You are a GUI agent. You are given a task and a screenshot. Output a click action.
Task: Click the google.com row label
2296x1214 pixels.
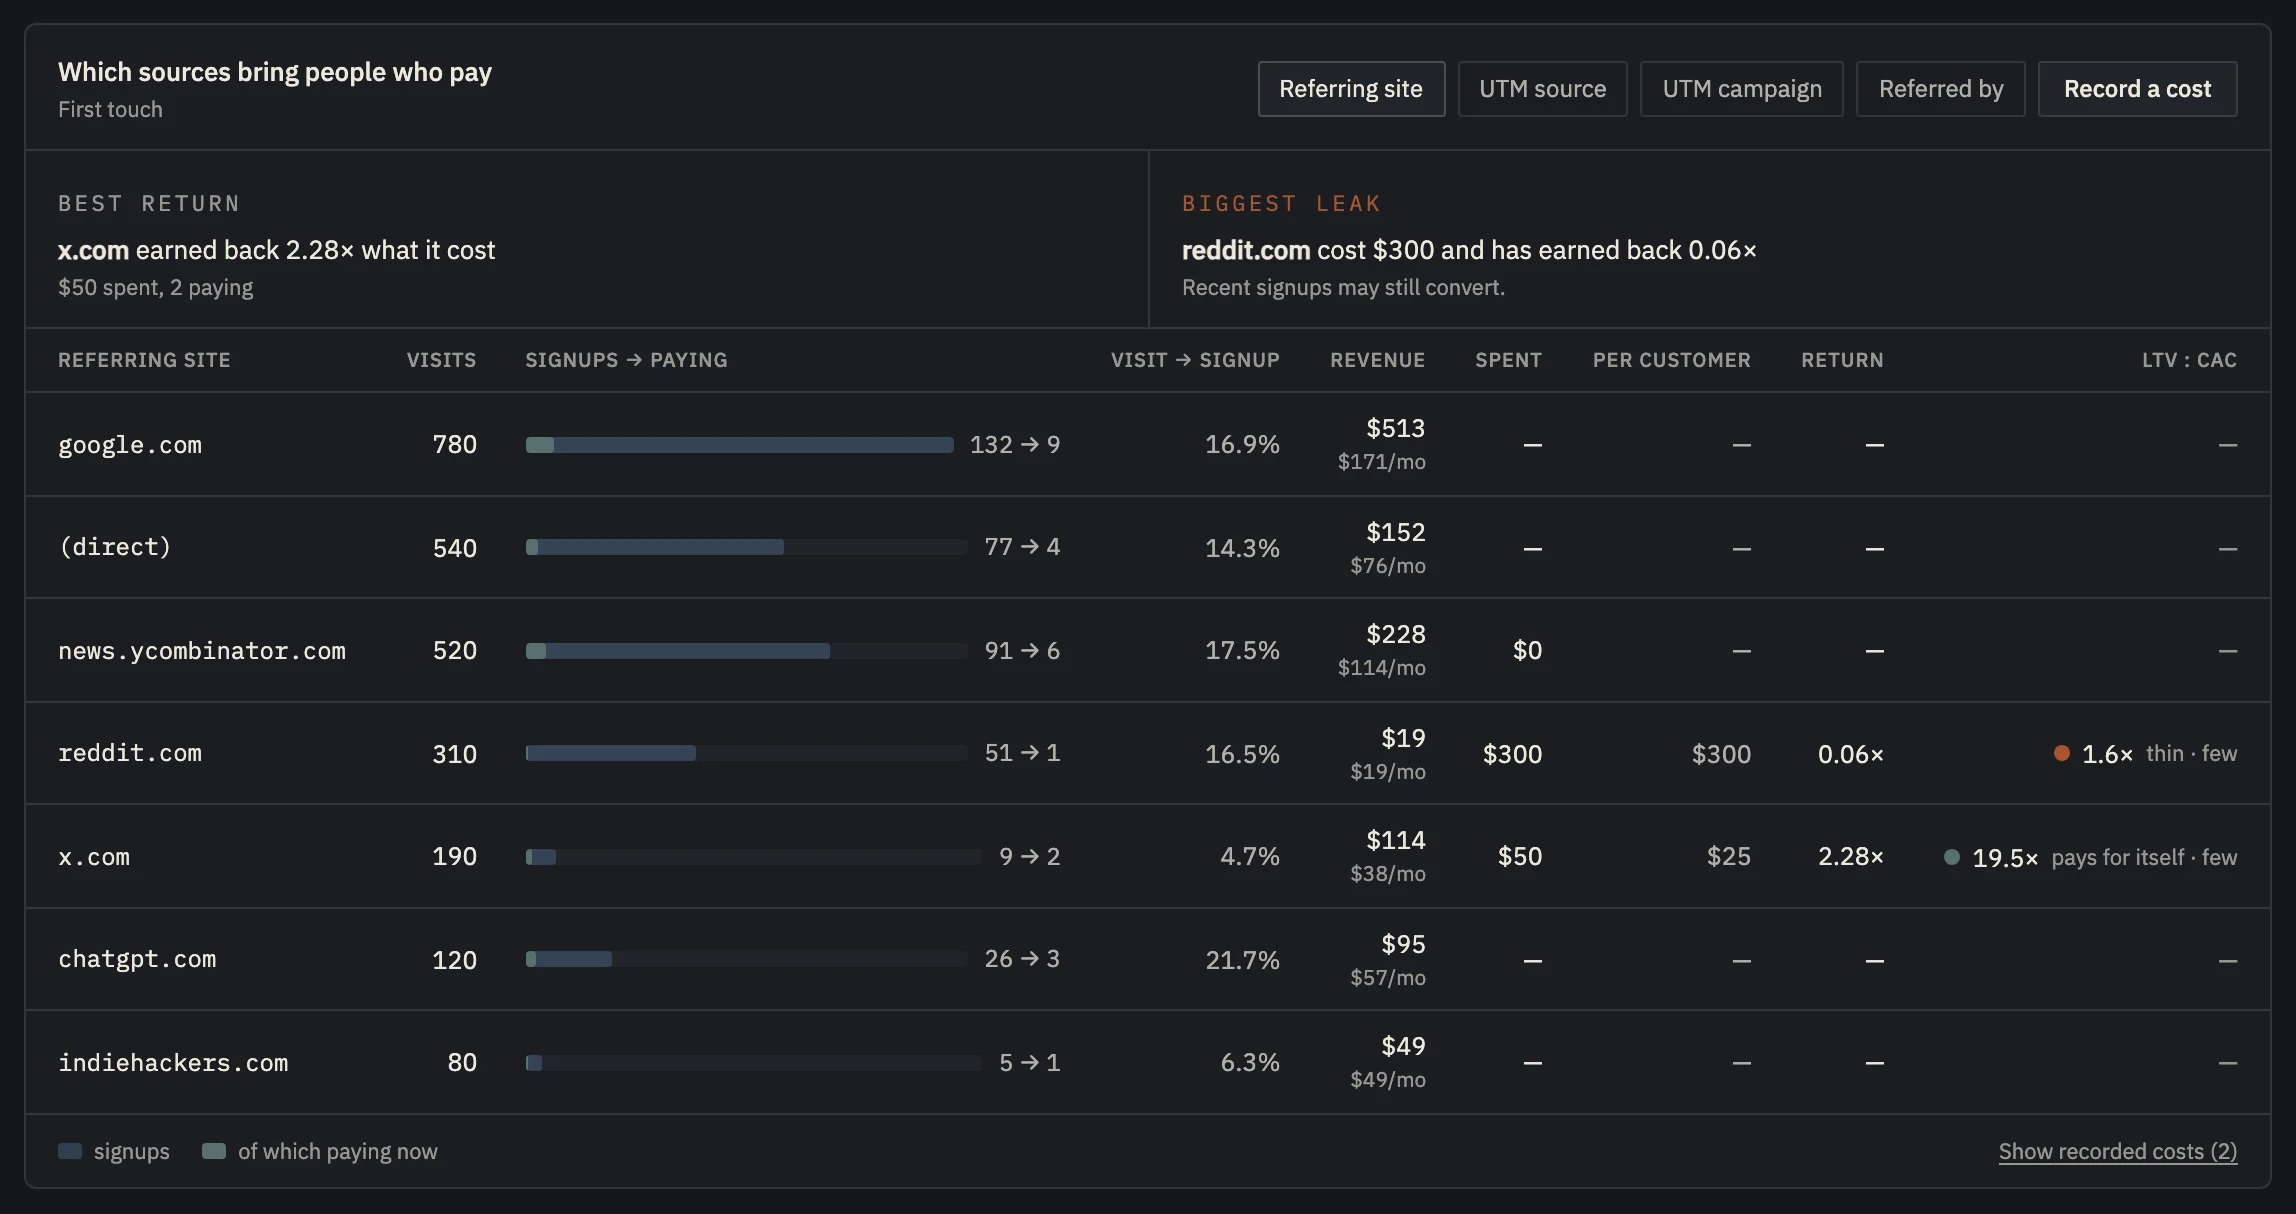pos(130,444)
